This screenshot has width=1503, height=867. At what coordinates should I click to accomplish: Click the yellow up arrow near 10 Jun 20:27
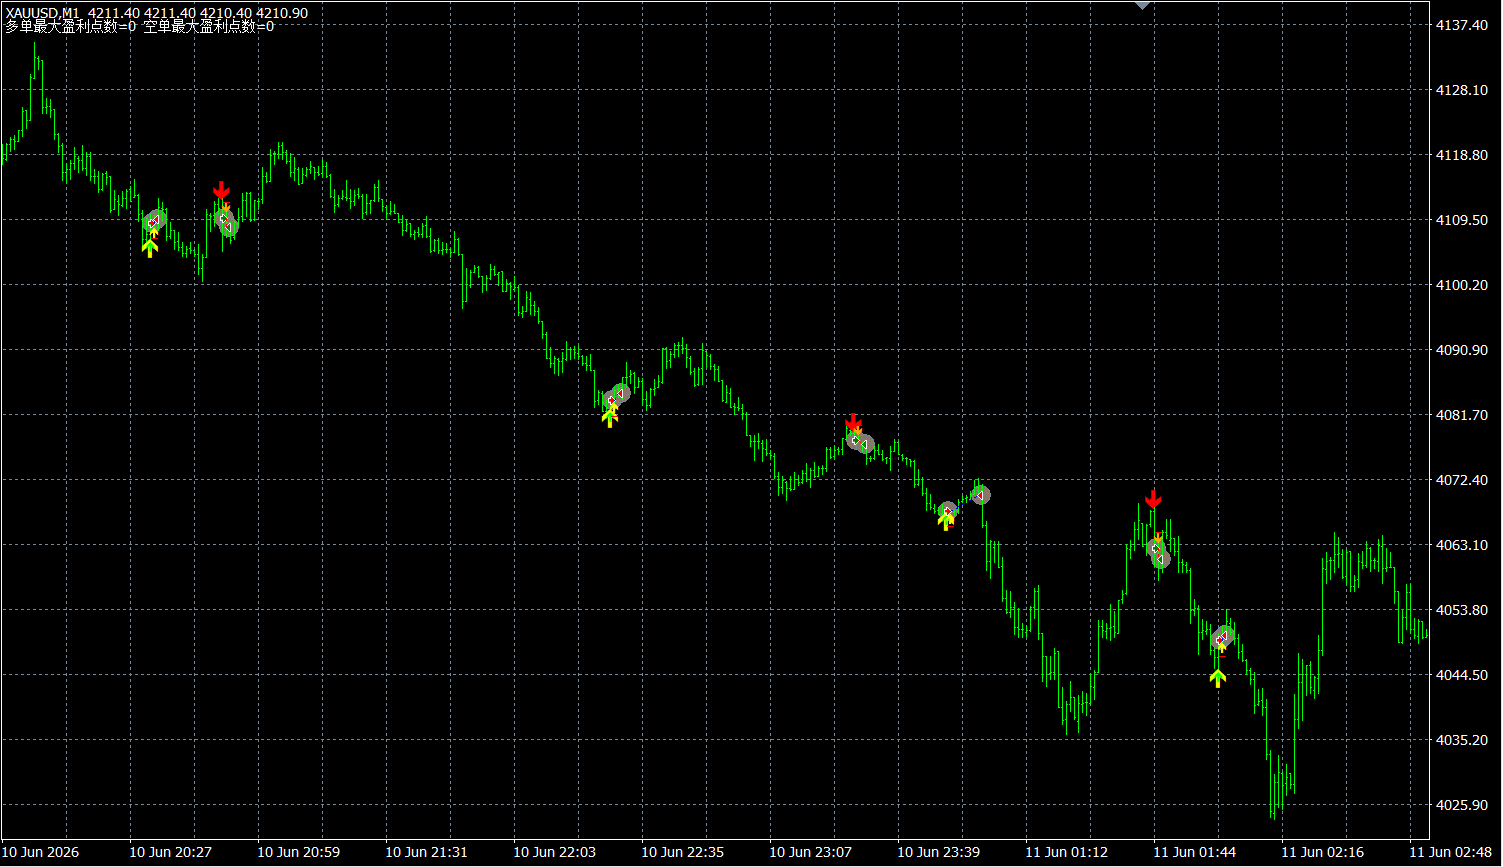(x=150, y=248)
